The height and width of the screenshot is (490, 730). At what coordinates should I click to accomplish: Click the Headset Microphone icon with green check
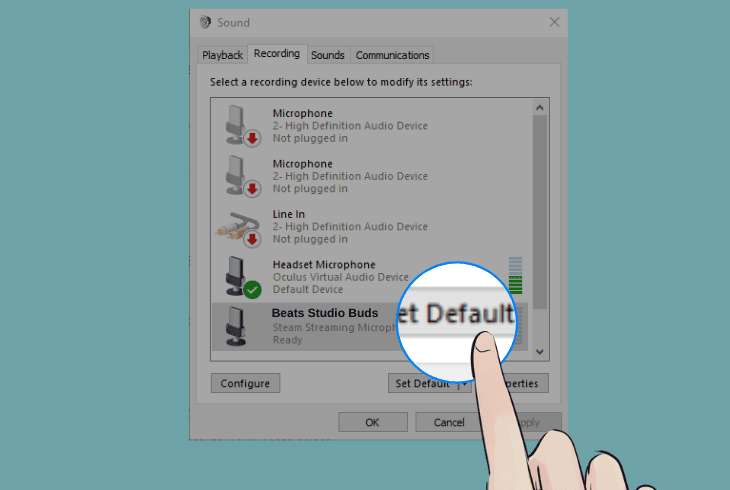click(x=243, y=277)
